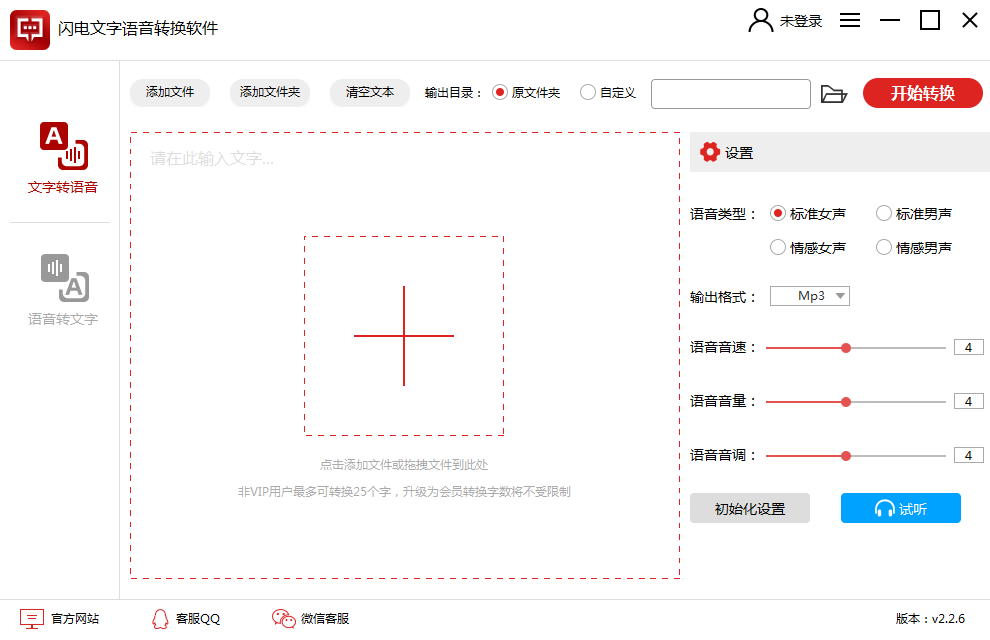Click the 设置 gear icon
Screen dimensions: 990x640
(710, 151)
